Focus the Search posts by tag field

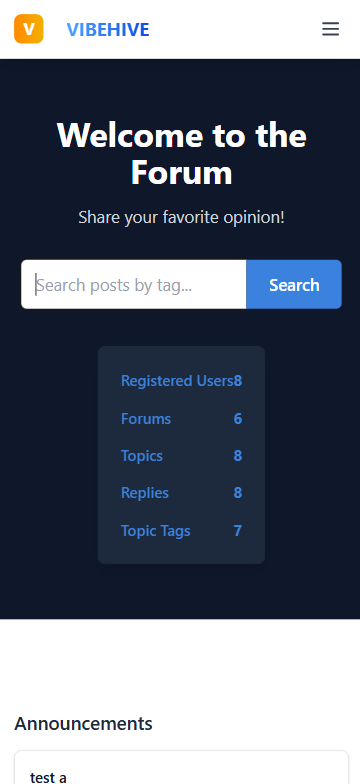pyautogui.click(x=134, y=284)
